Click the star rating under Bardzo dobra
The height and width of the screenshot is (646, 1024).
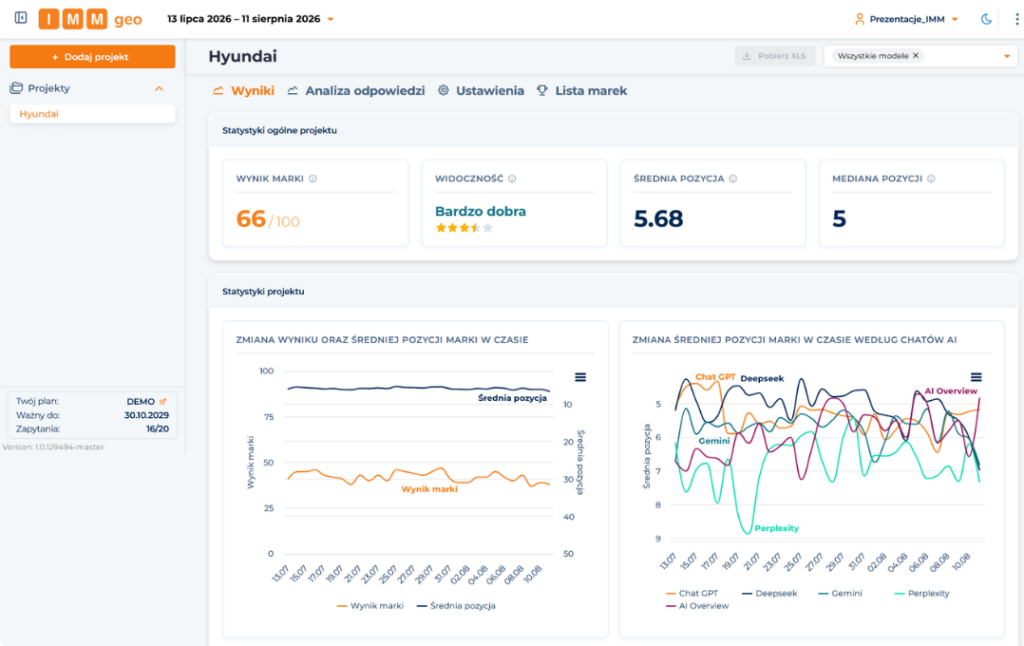pos(464,228)
